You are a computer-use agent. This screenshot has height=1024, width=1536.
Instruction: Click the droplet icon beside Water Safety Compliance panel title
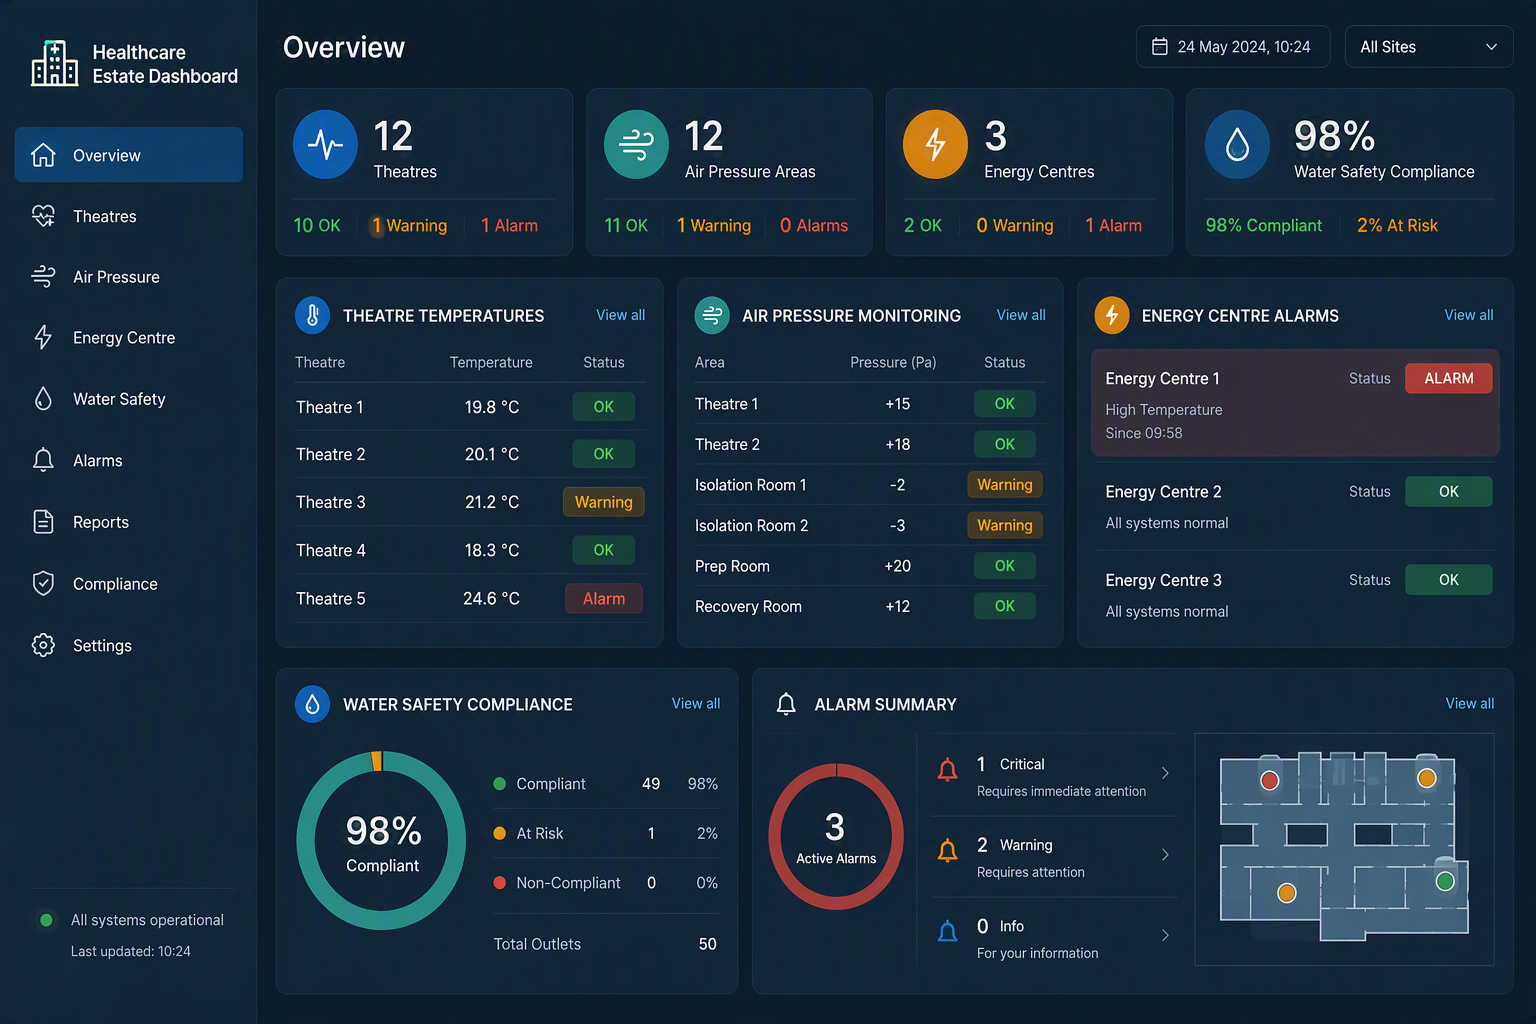coord(312,704)
